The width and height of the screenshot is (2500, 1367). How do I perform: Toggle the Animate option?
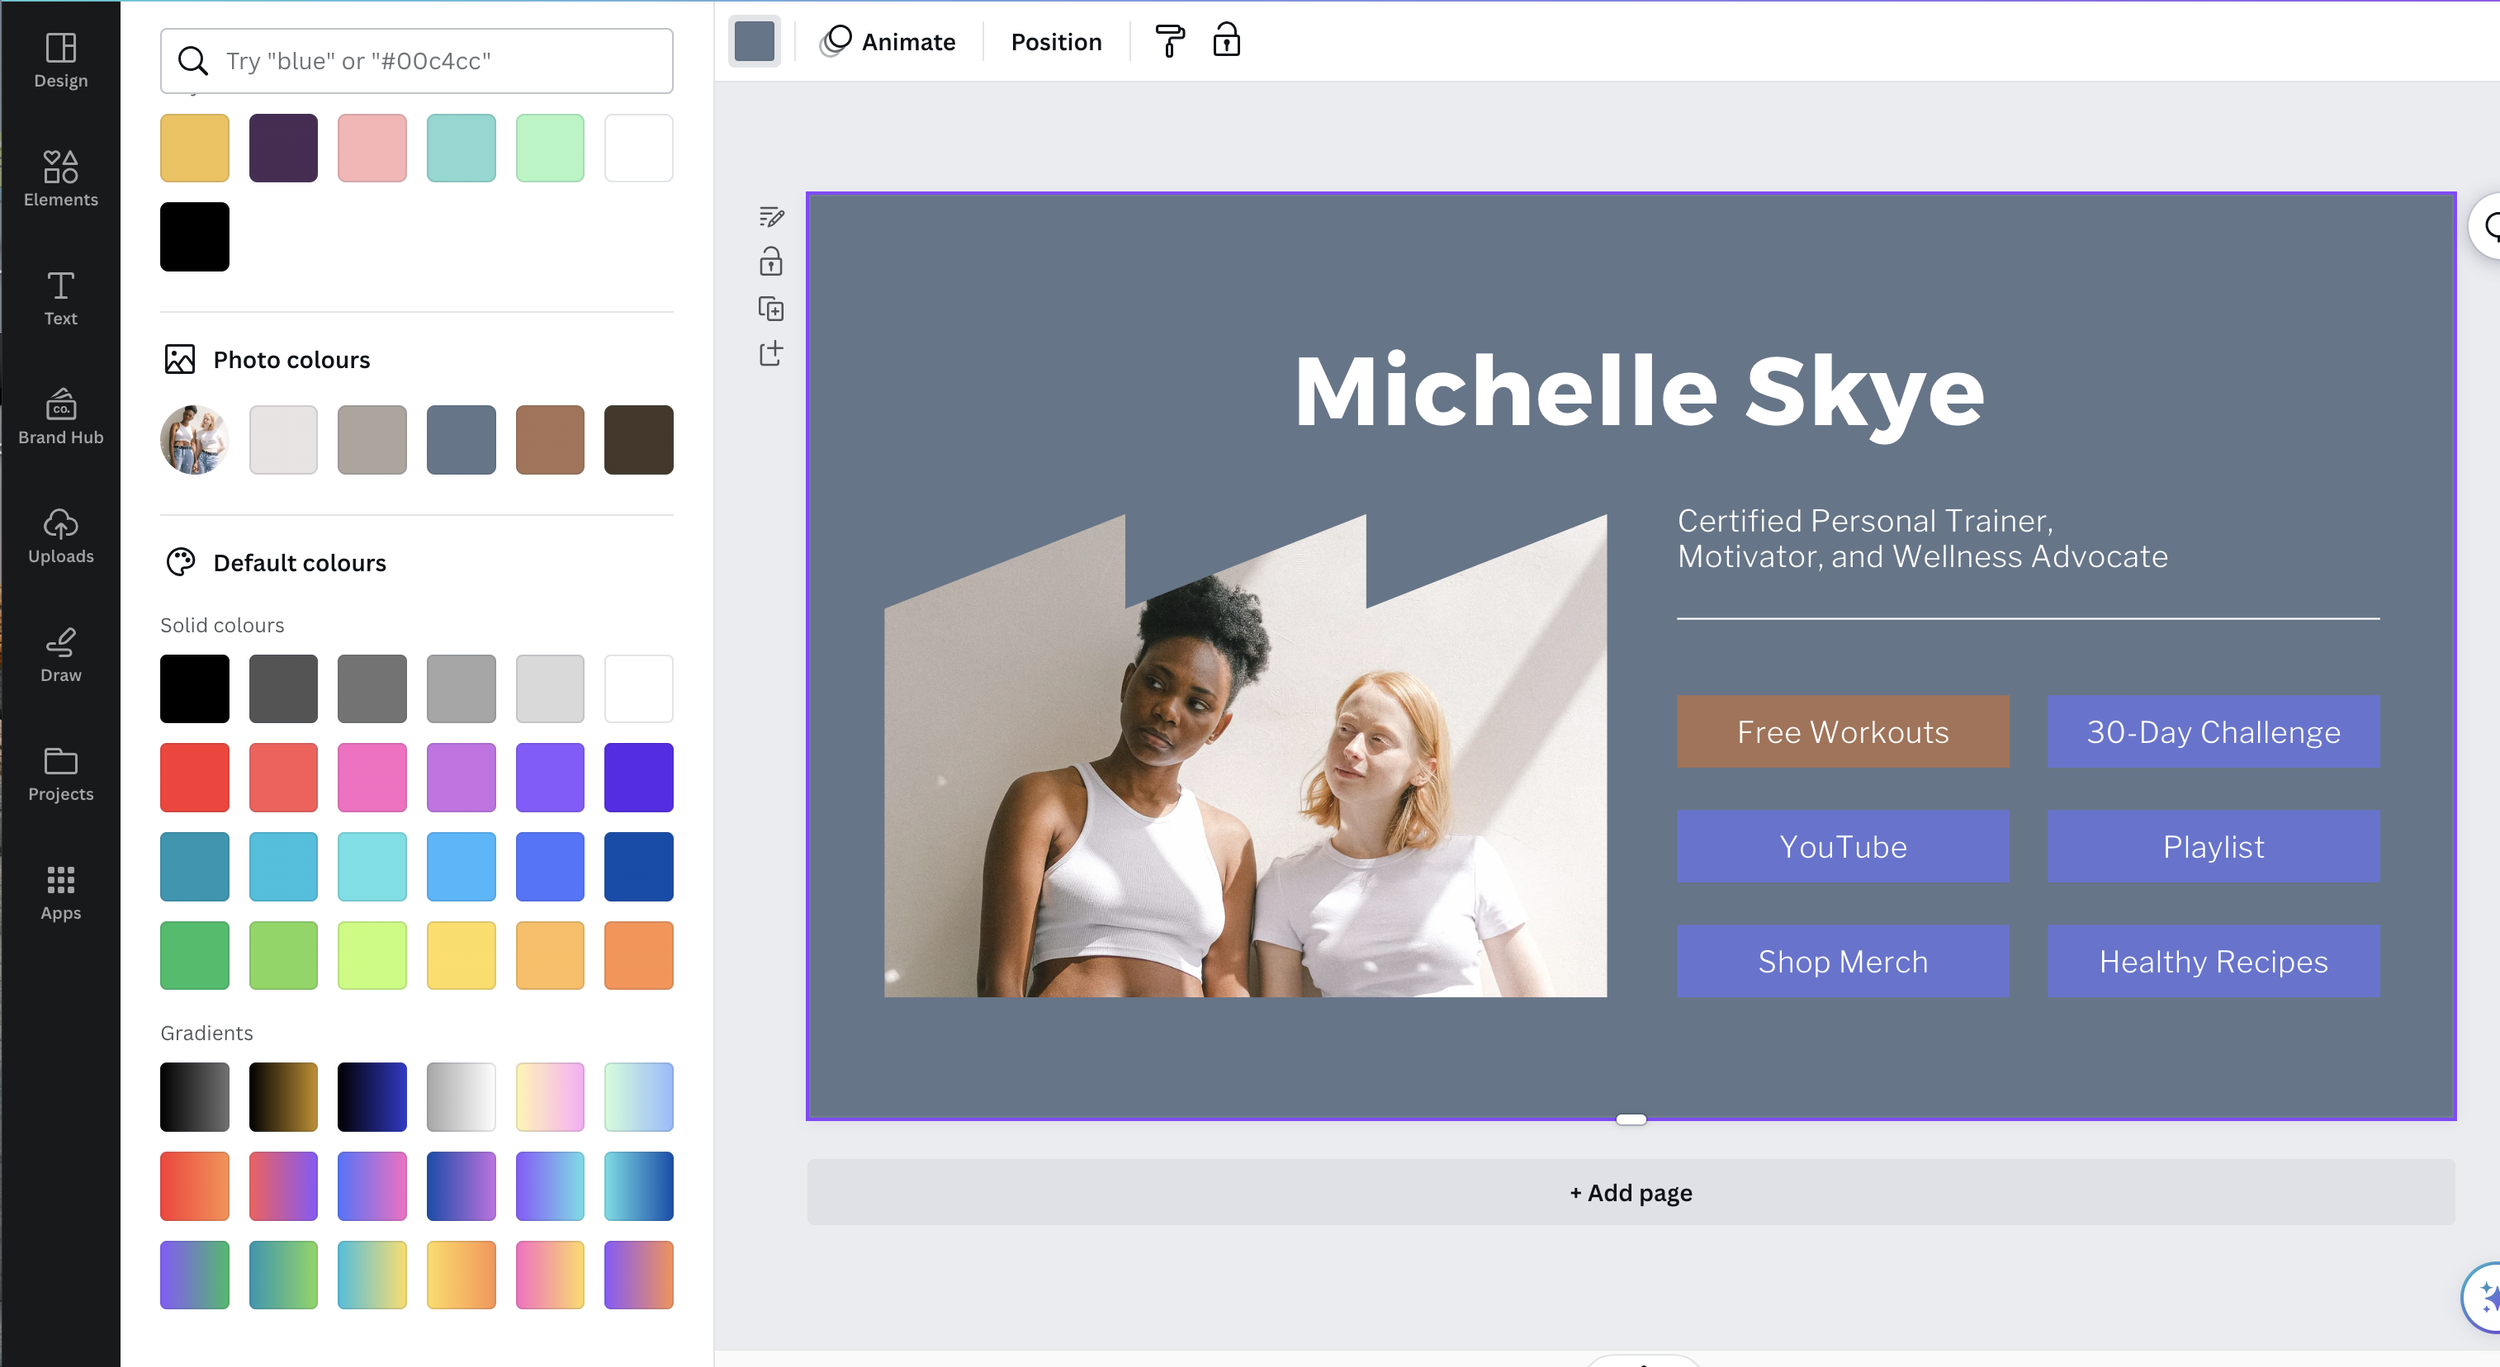point(887,42)
